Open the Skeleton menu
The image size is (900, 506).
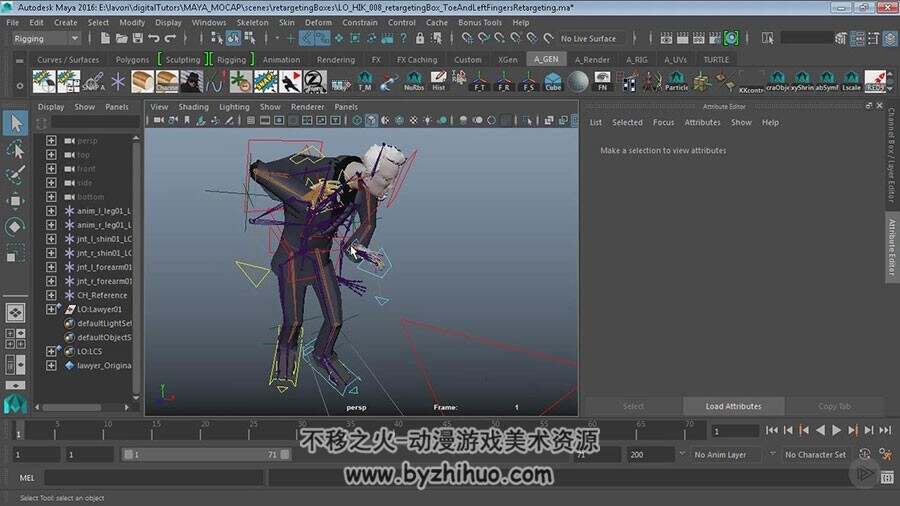(253, 22)
